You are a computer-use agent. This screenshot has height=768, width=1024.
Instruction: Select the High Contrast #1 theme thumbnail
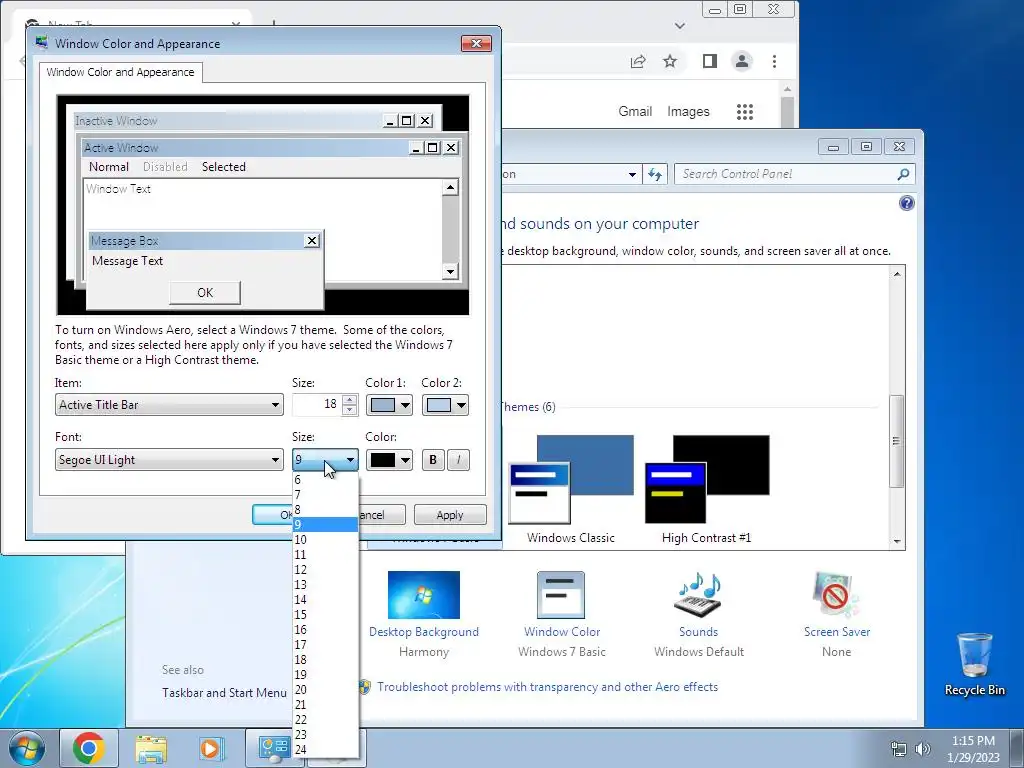point(707,479)
